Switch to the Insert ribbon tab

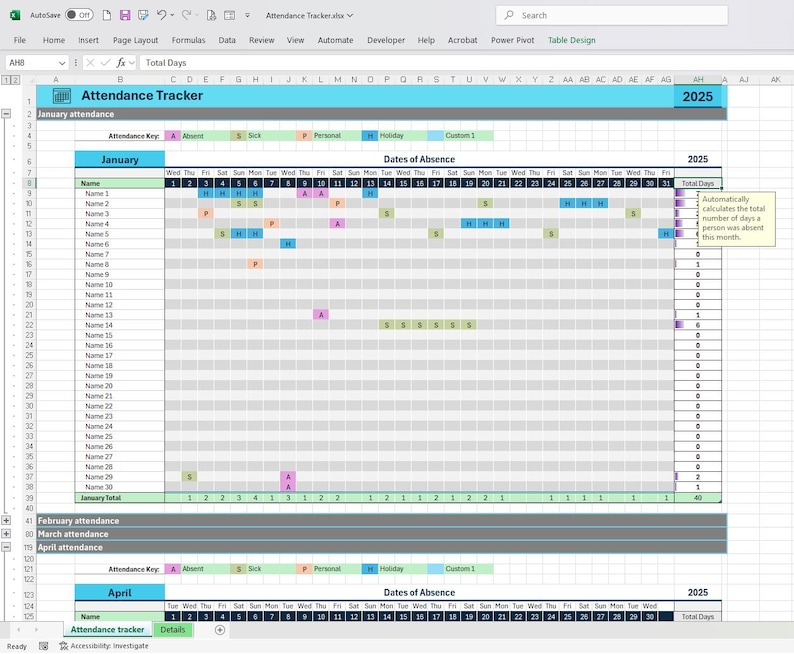tap(88, 40)
